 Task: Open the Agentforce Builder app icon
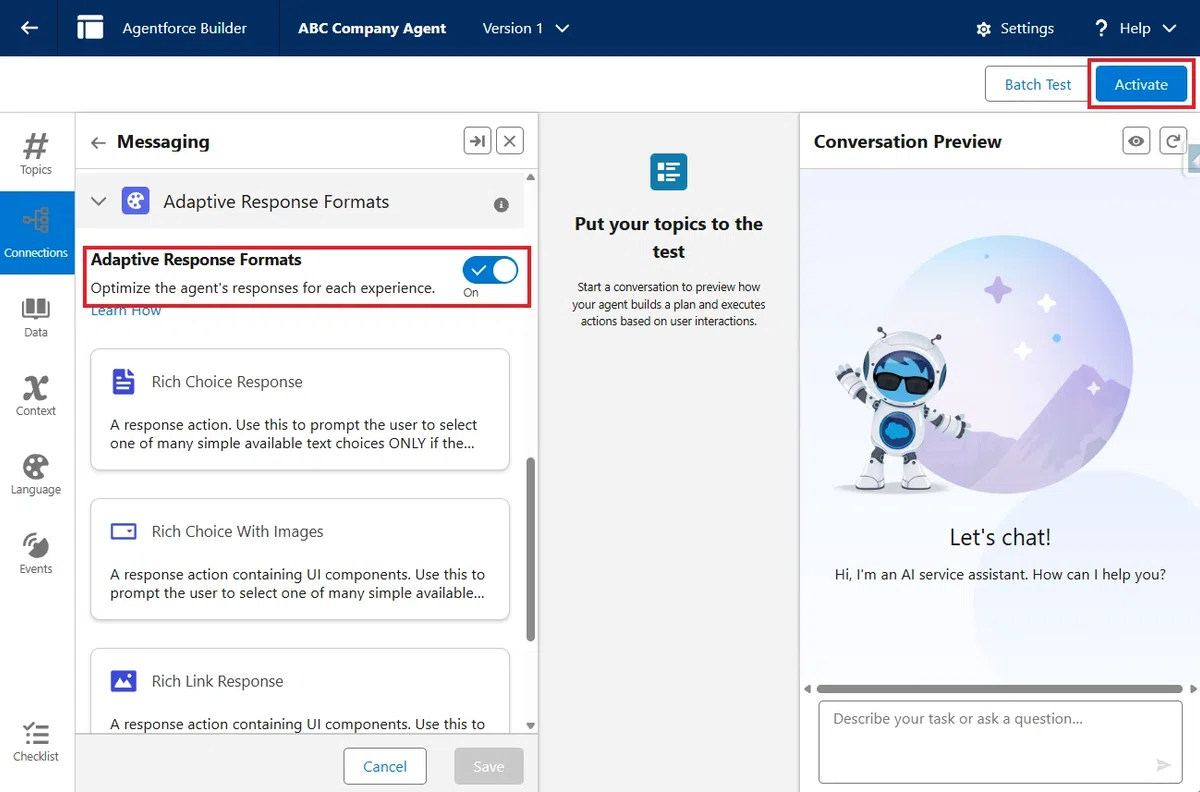pyautogui.click(x=90, y=28)
